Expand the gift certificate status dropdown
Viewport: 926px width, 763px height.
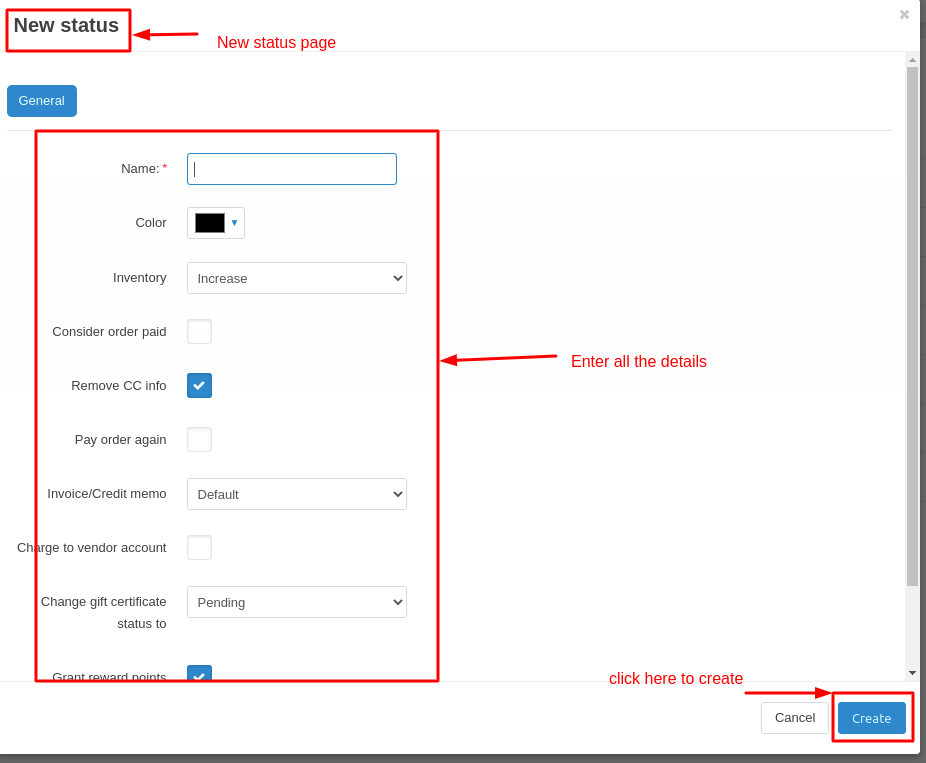(x=297, y=602)
